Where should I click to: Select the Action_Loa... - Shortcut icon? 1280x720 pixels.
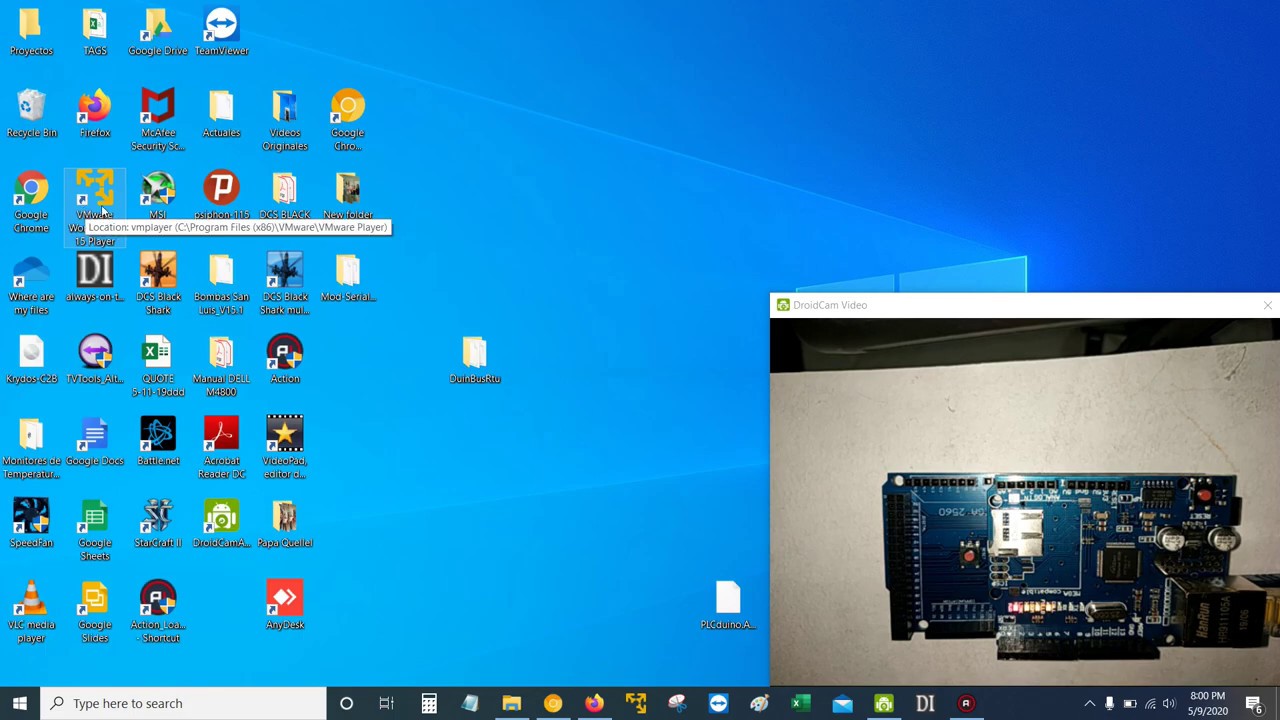coord(158,612)
